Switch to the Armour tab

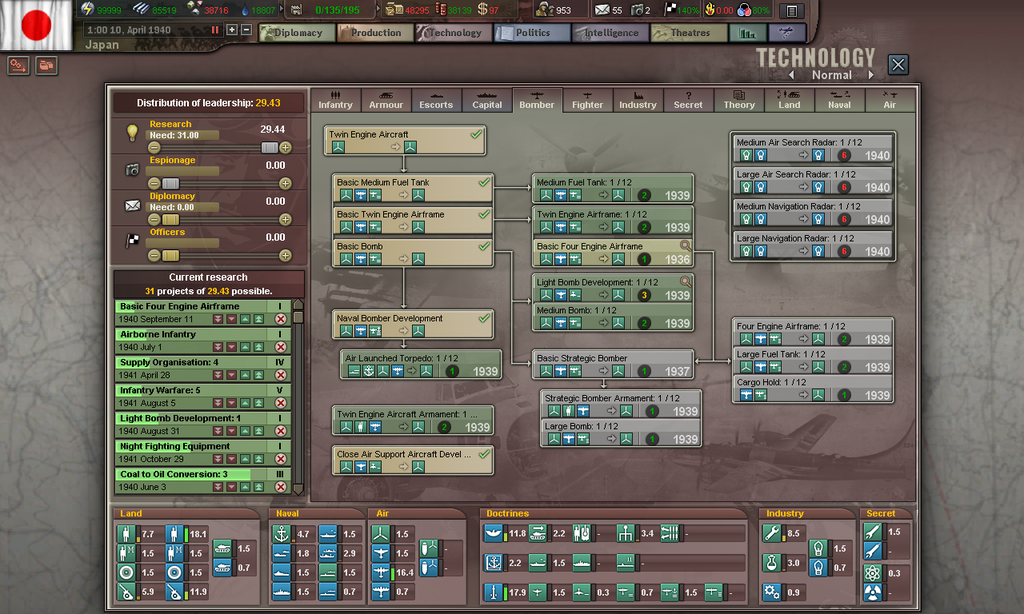coord(386,101)
